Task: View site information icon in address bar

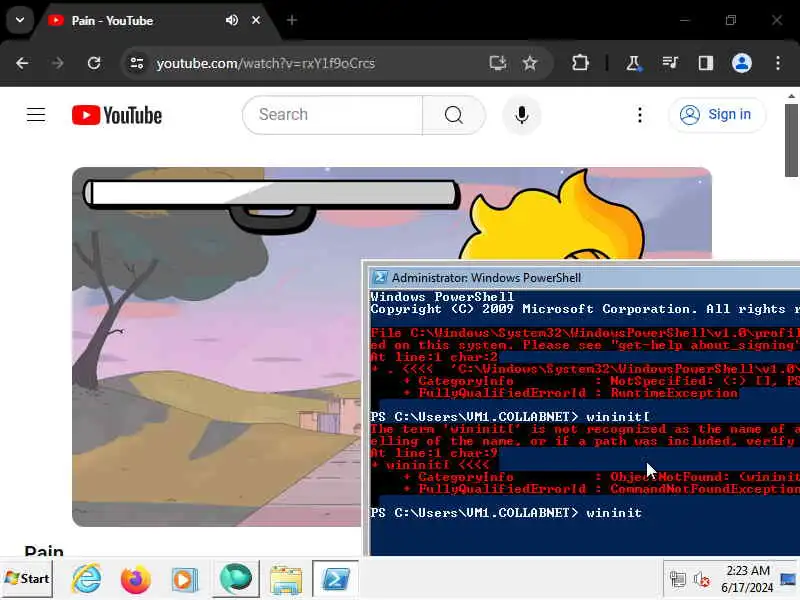Action: (x=136, y=63)
